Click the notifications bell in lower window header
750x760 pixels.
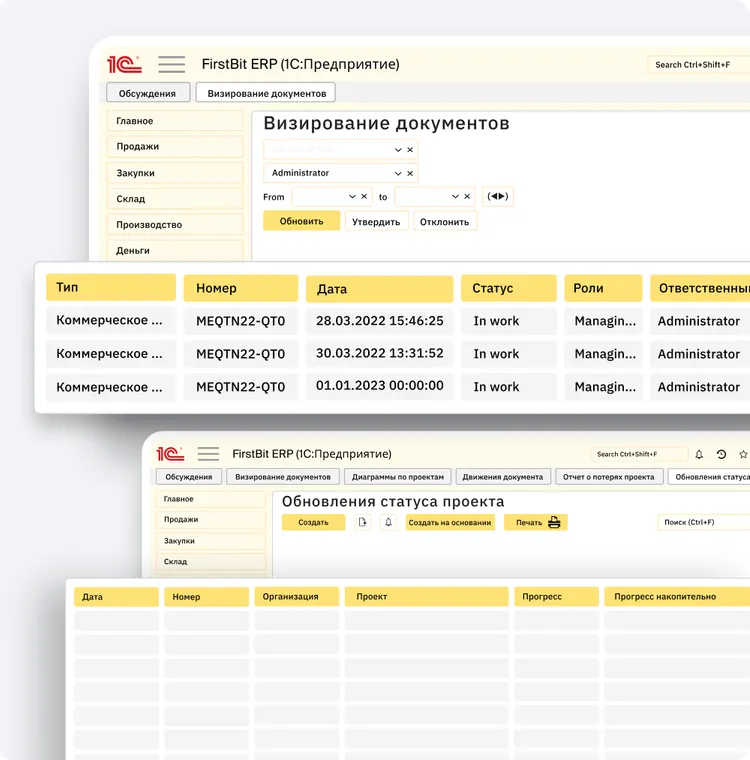point(699,454)
